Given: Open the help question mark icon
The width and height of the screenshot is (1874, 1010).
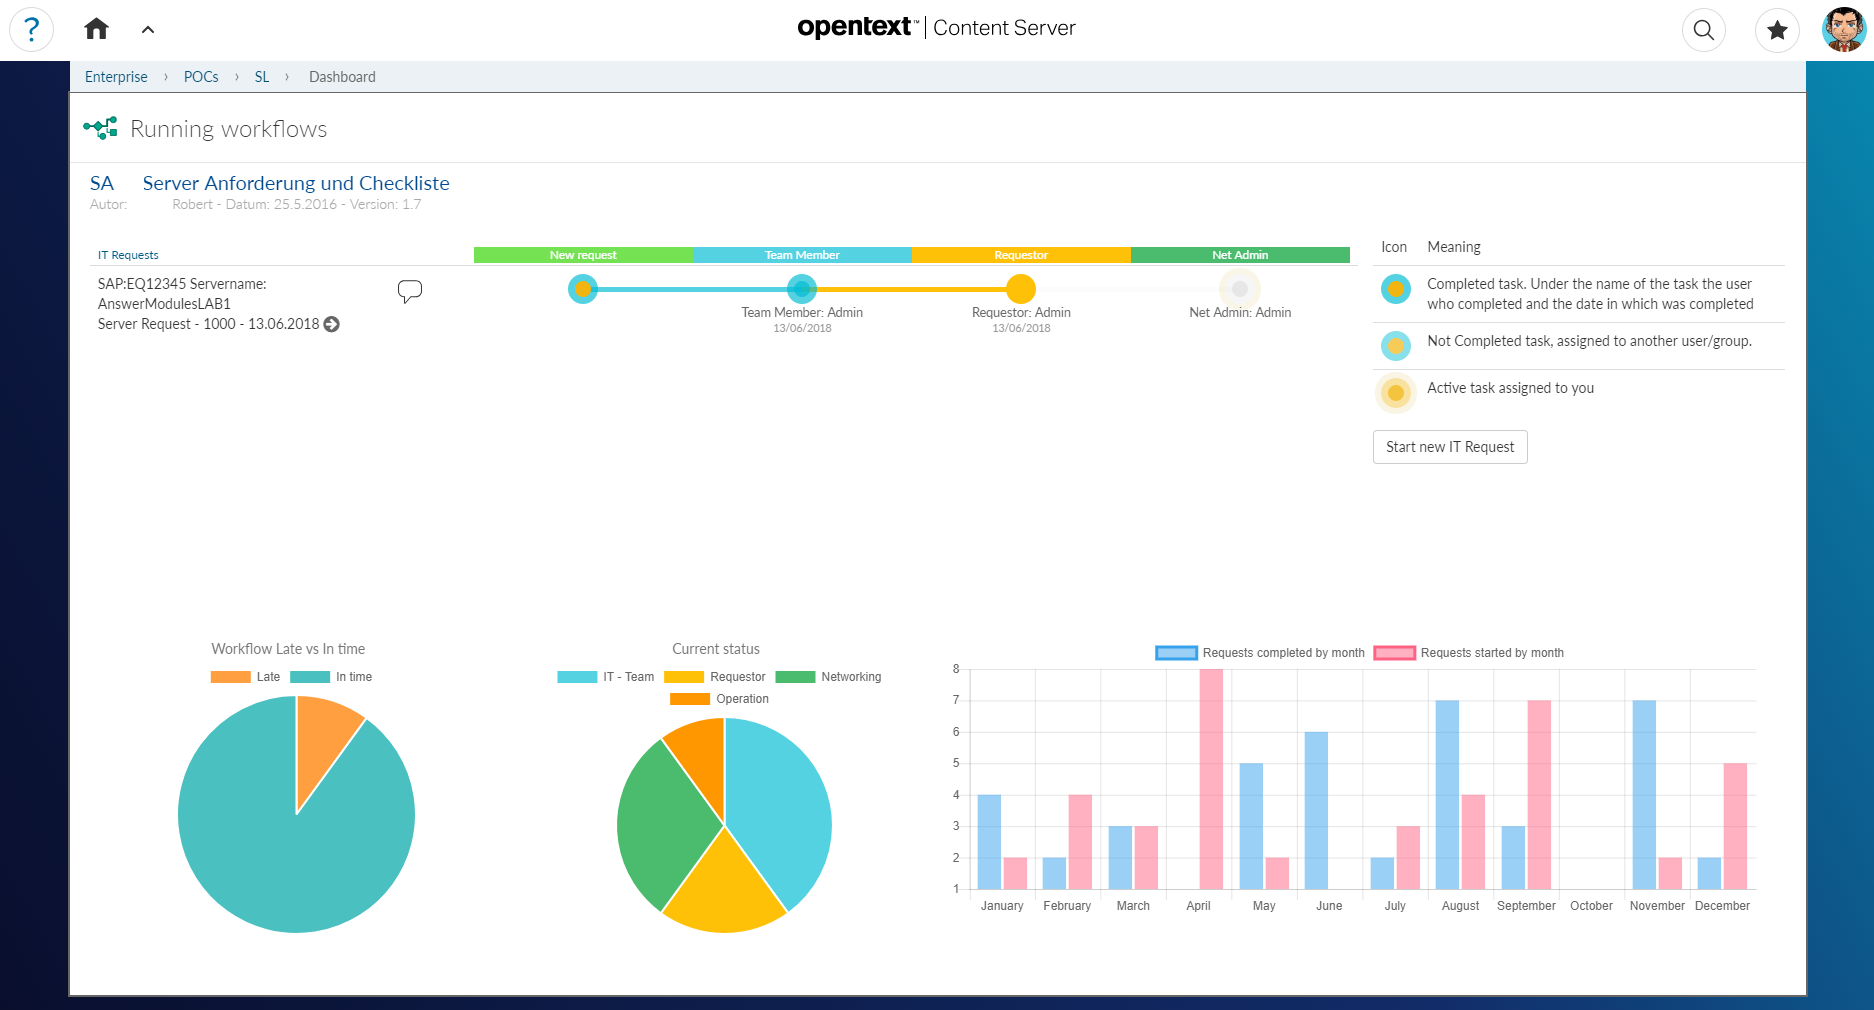Looking at the screenshot, I should [31, 29].
